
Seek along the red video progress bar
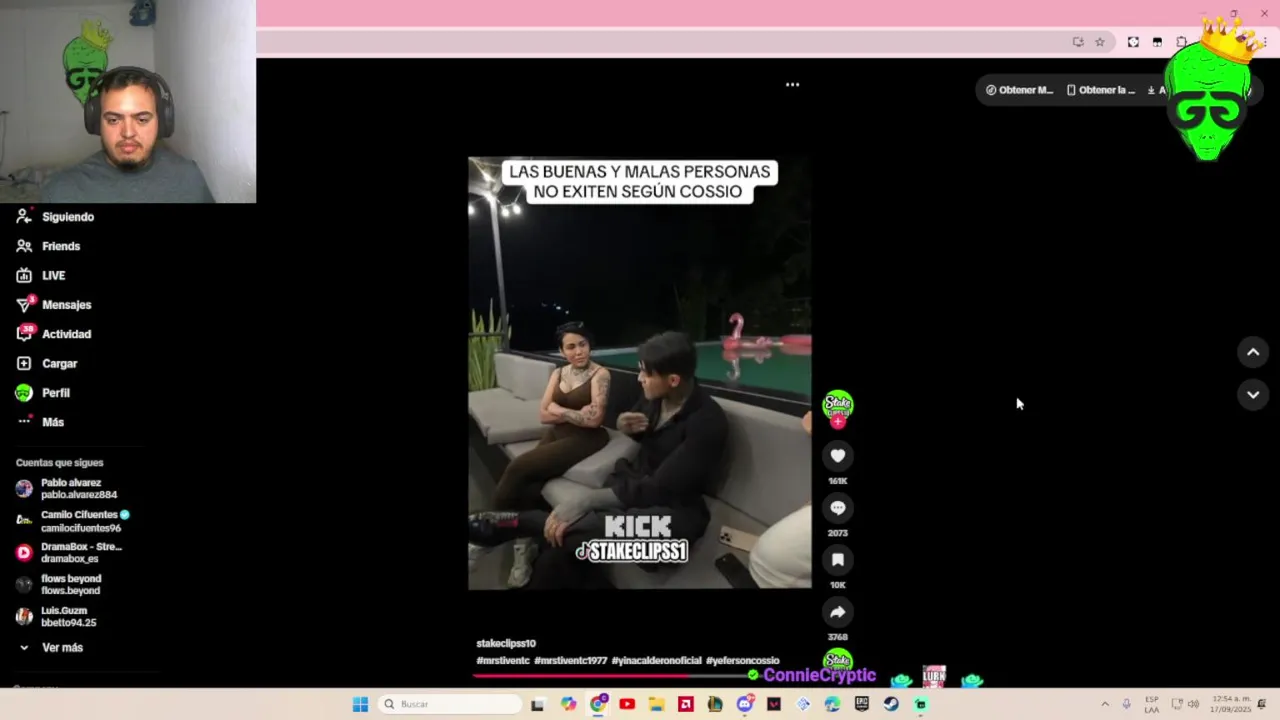pyautogui.click(x=615, y=675)
